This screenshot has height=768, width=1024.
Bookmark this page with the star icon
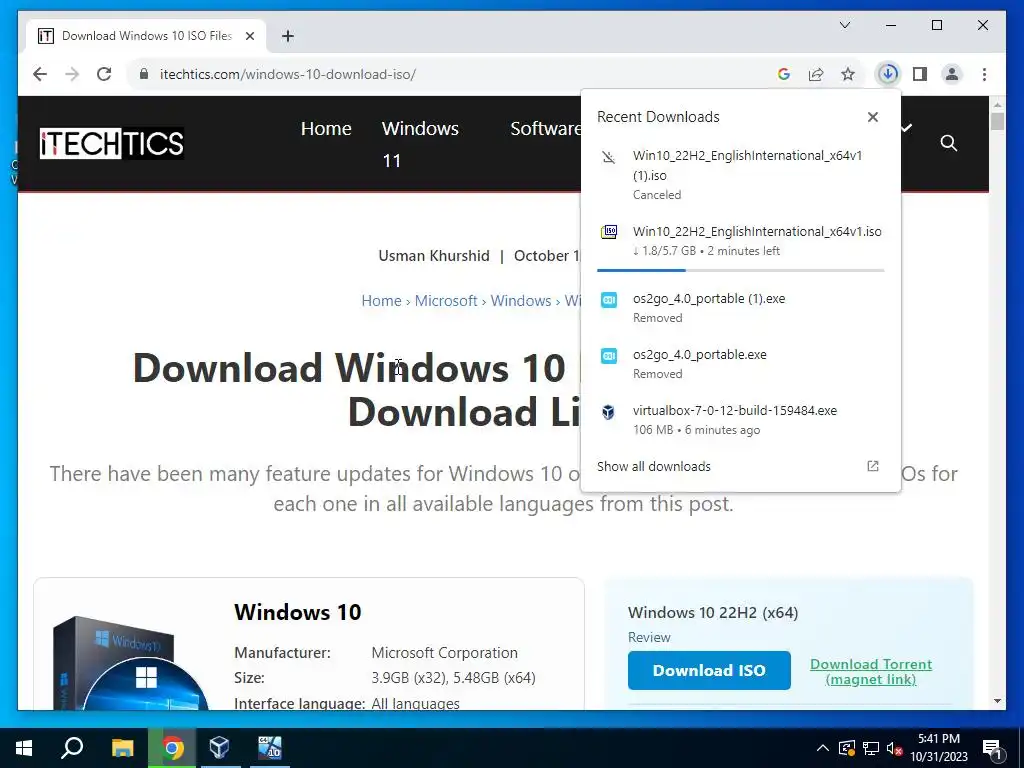[848, 74]
